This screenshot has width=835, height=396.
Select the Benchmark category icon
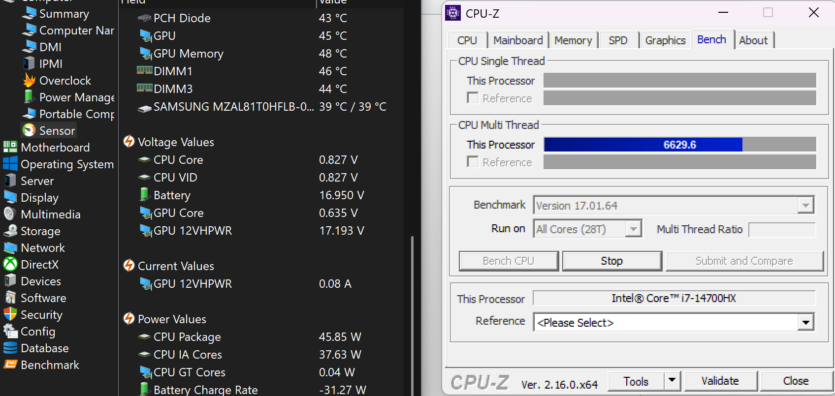pos(10,365)
